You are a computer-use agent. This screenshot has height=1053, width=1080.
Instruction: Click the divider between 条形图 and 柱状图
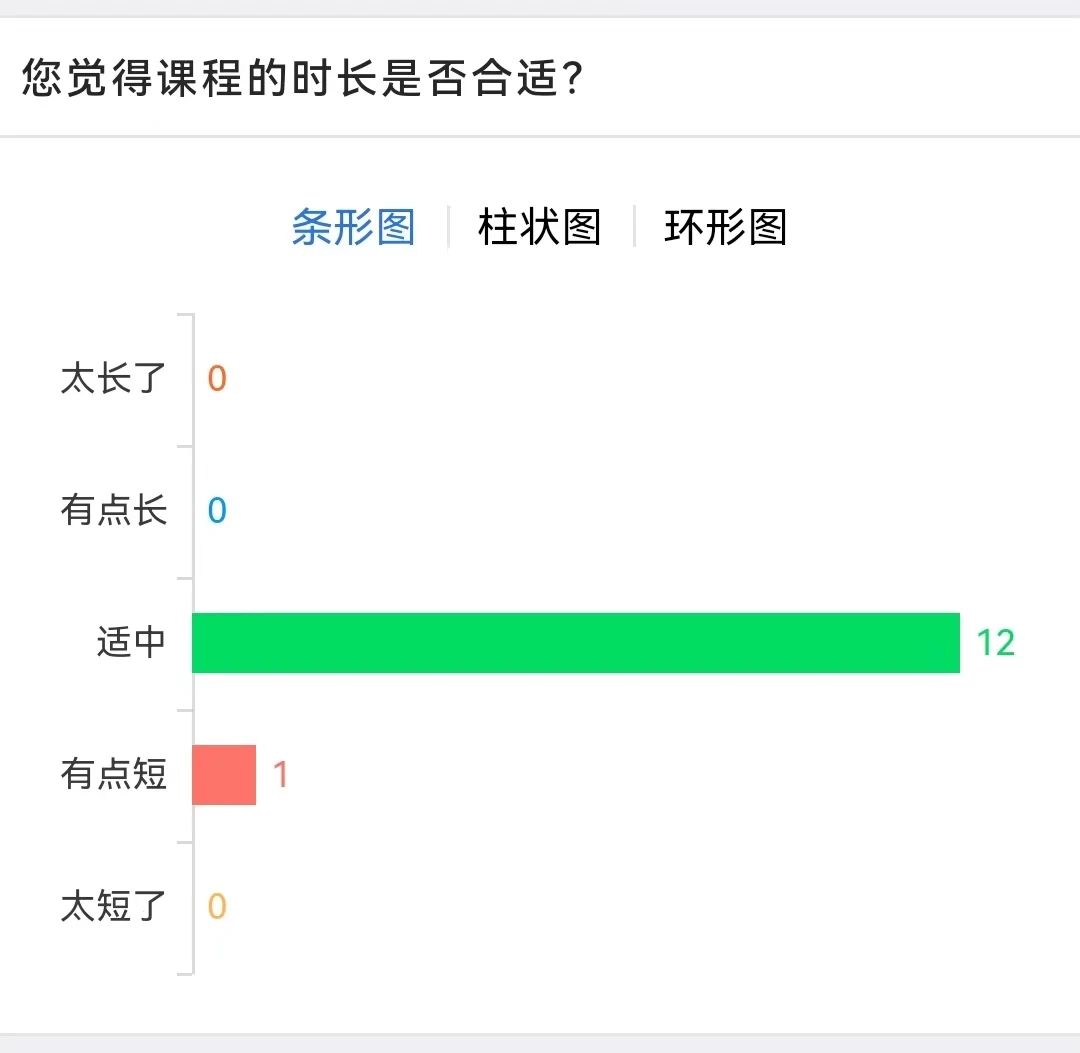[448, 227]
